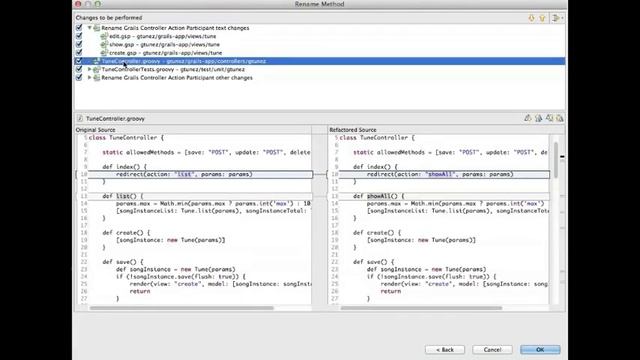
Task: Click the create.gsp file icon
Action: pos(104,53)
